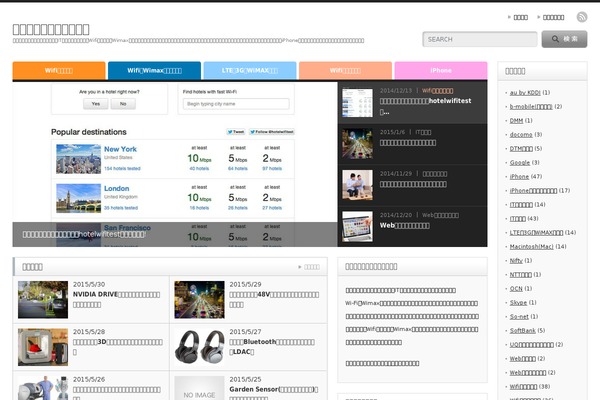This screenshot has width=600, height=400.
Task: Open the hotelwifitest article dated 2014/12/13
Action: click(x=426, y=106)
